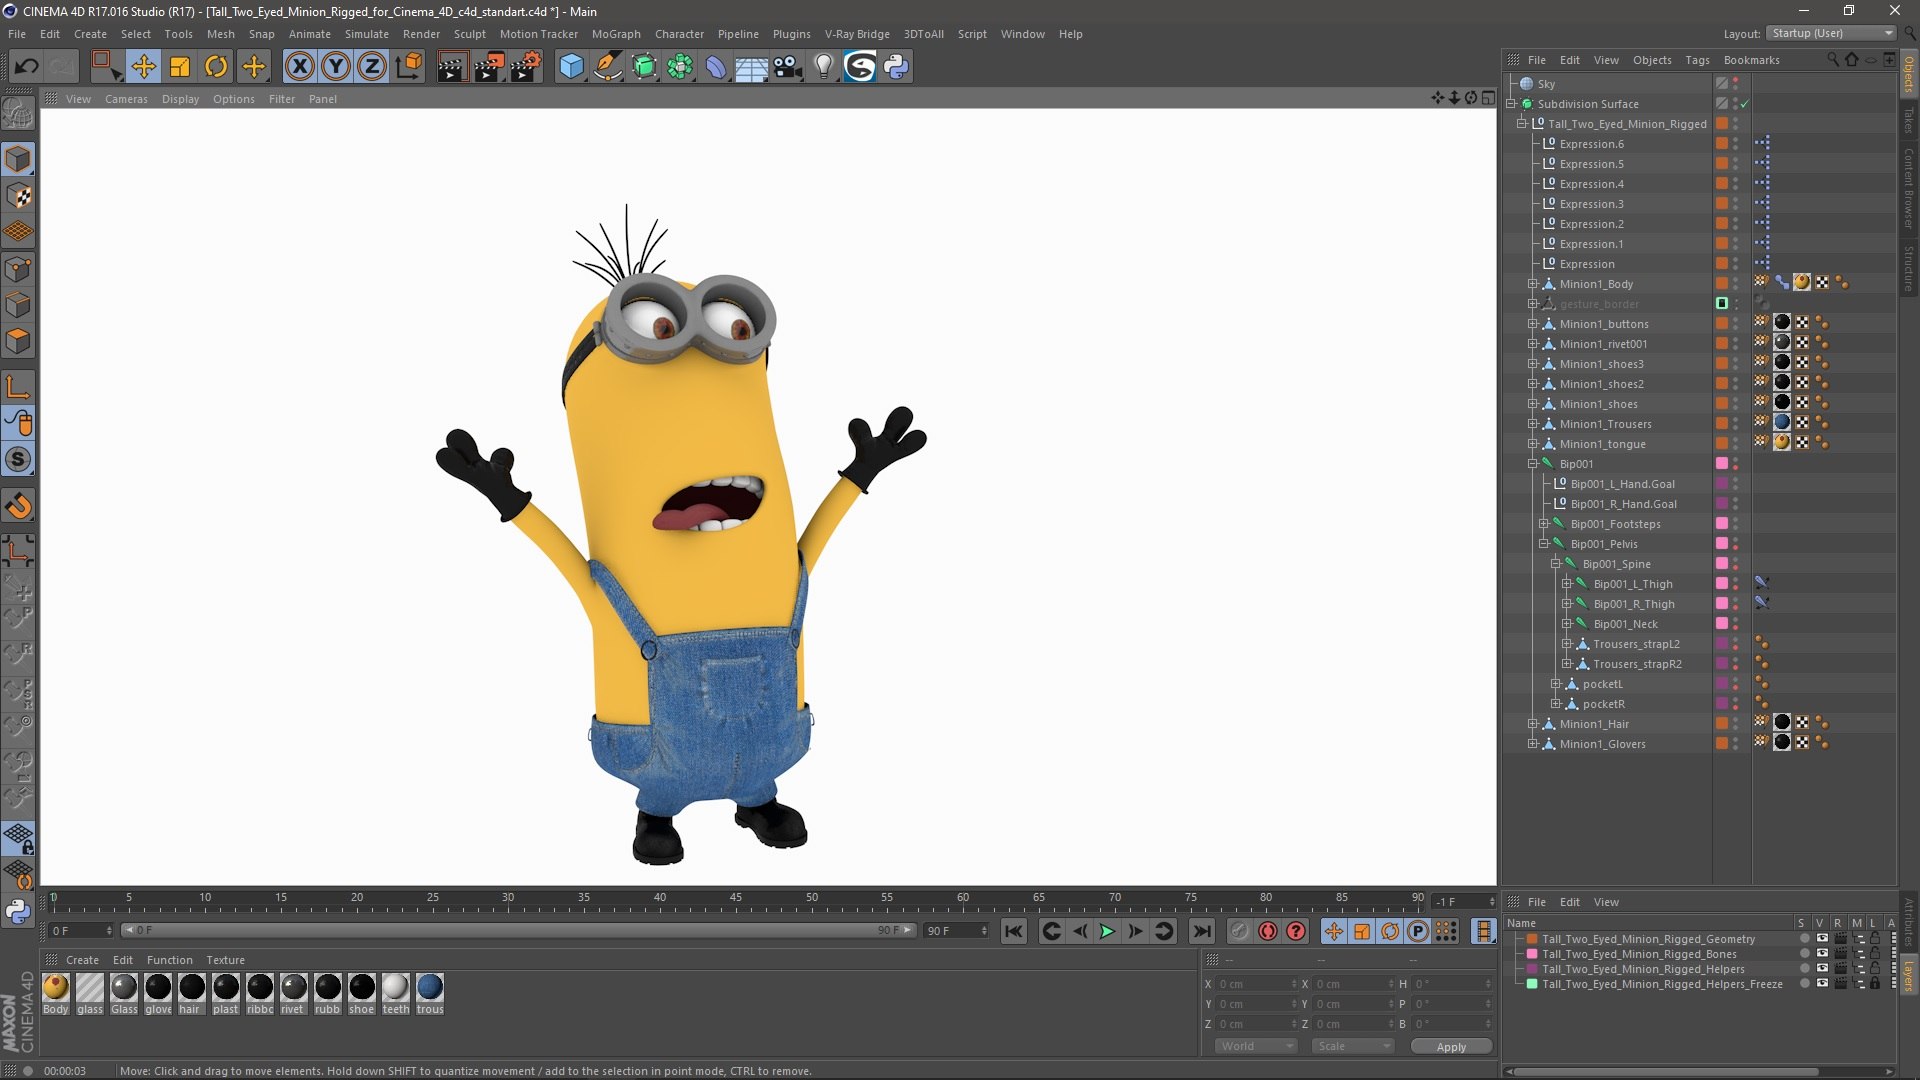Open the deformer Bend icon
Viewport: 1920px width, 1080px height.
click(x=716, y=67)
